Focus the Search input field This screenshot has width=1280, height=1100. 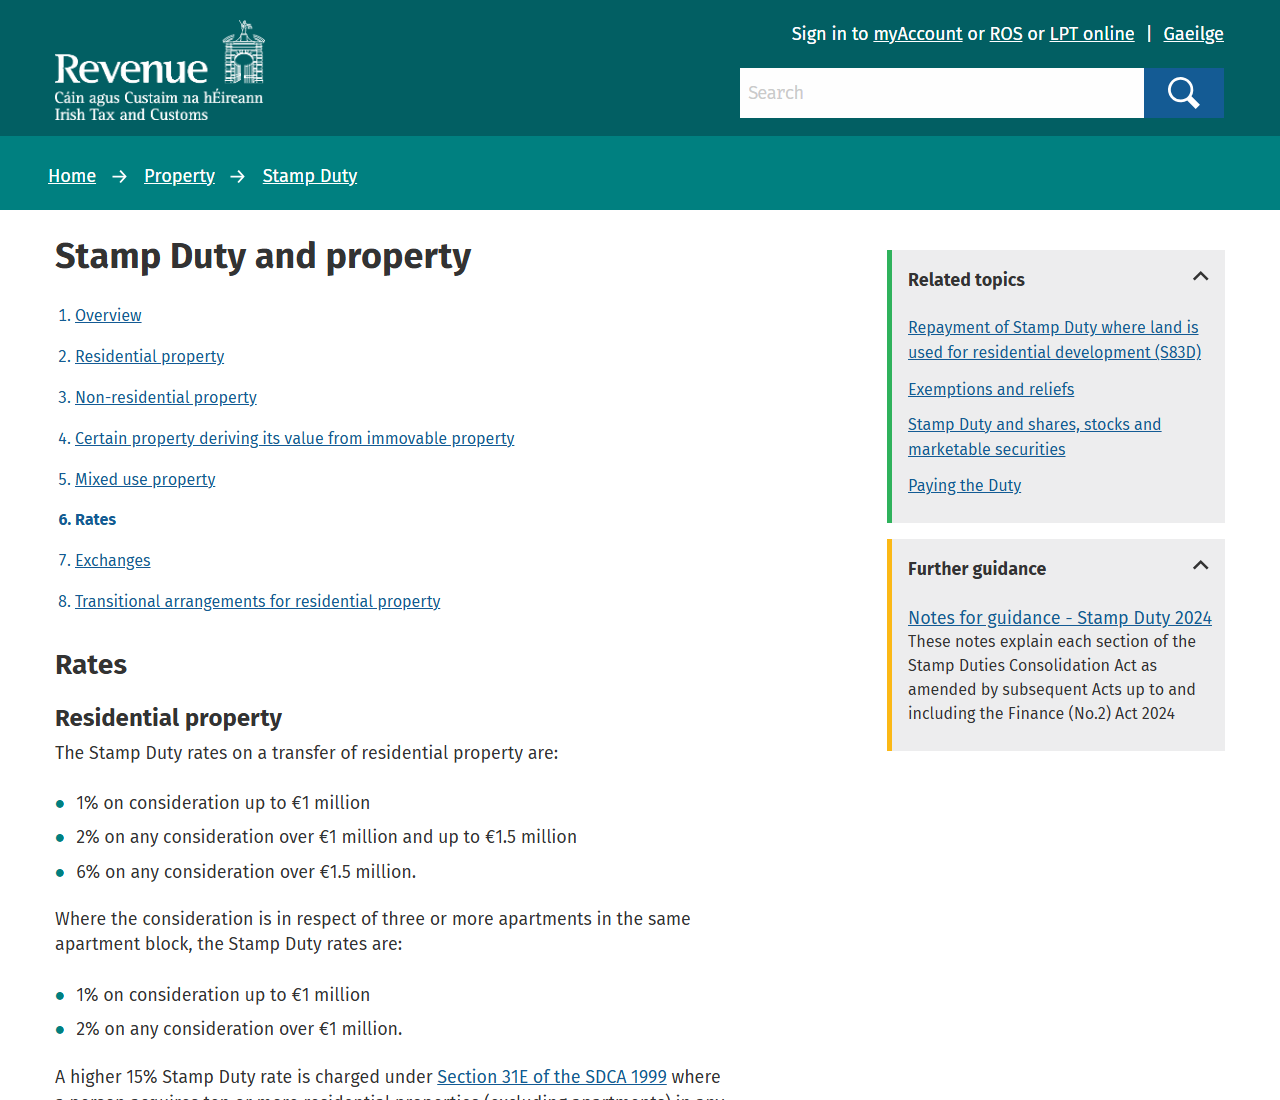point(942,93)
